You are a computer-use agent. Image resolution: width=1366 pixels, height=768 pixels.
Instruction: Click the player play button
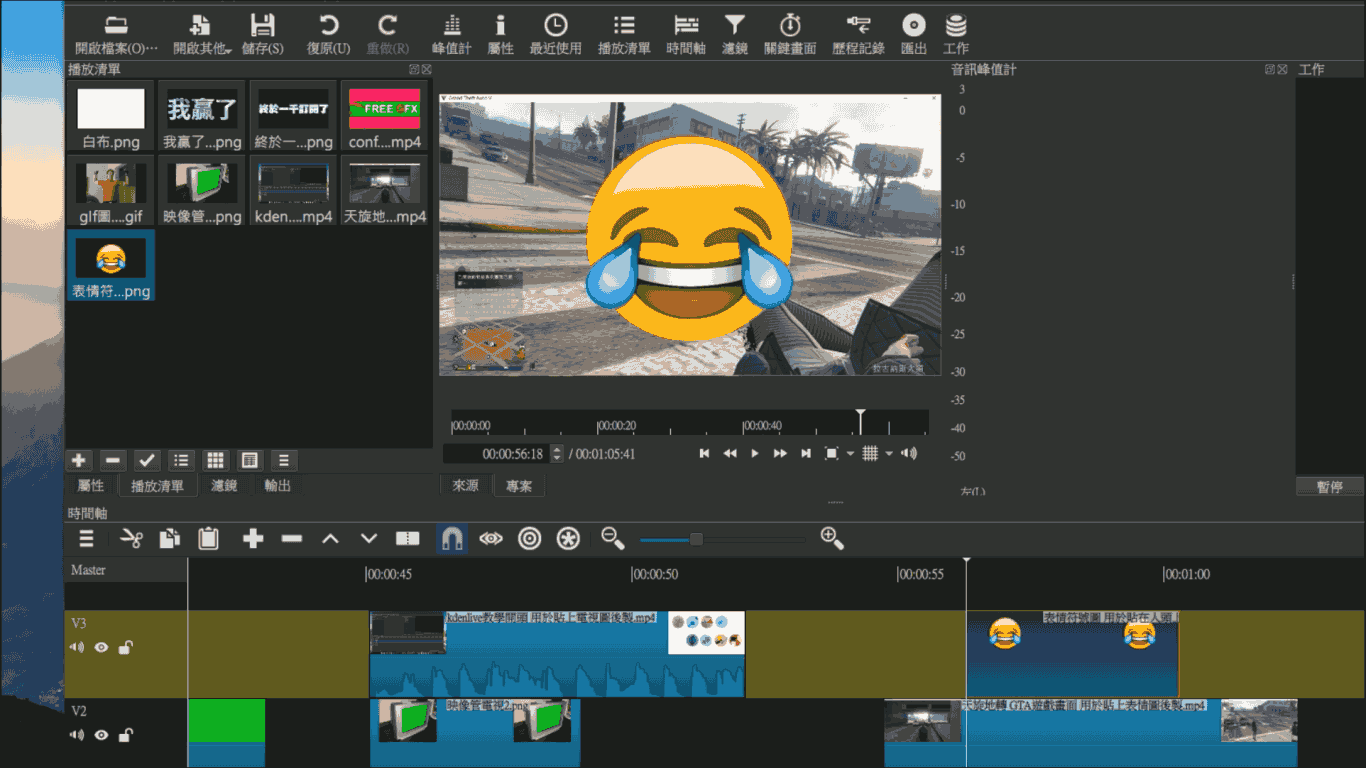(755, 453)
